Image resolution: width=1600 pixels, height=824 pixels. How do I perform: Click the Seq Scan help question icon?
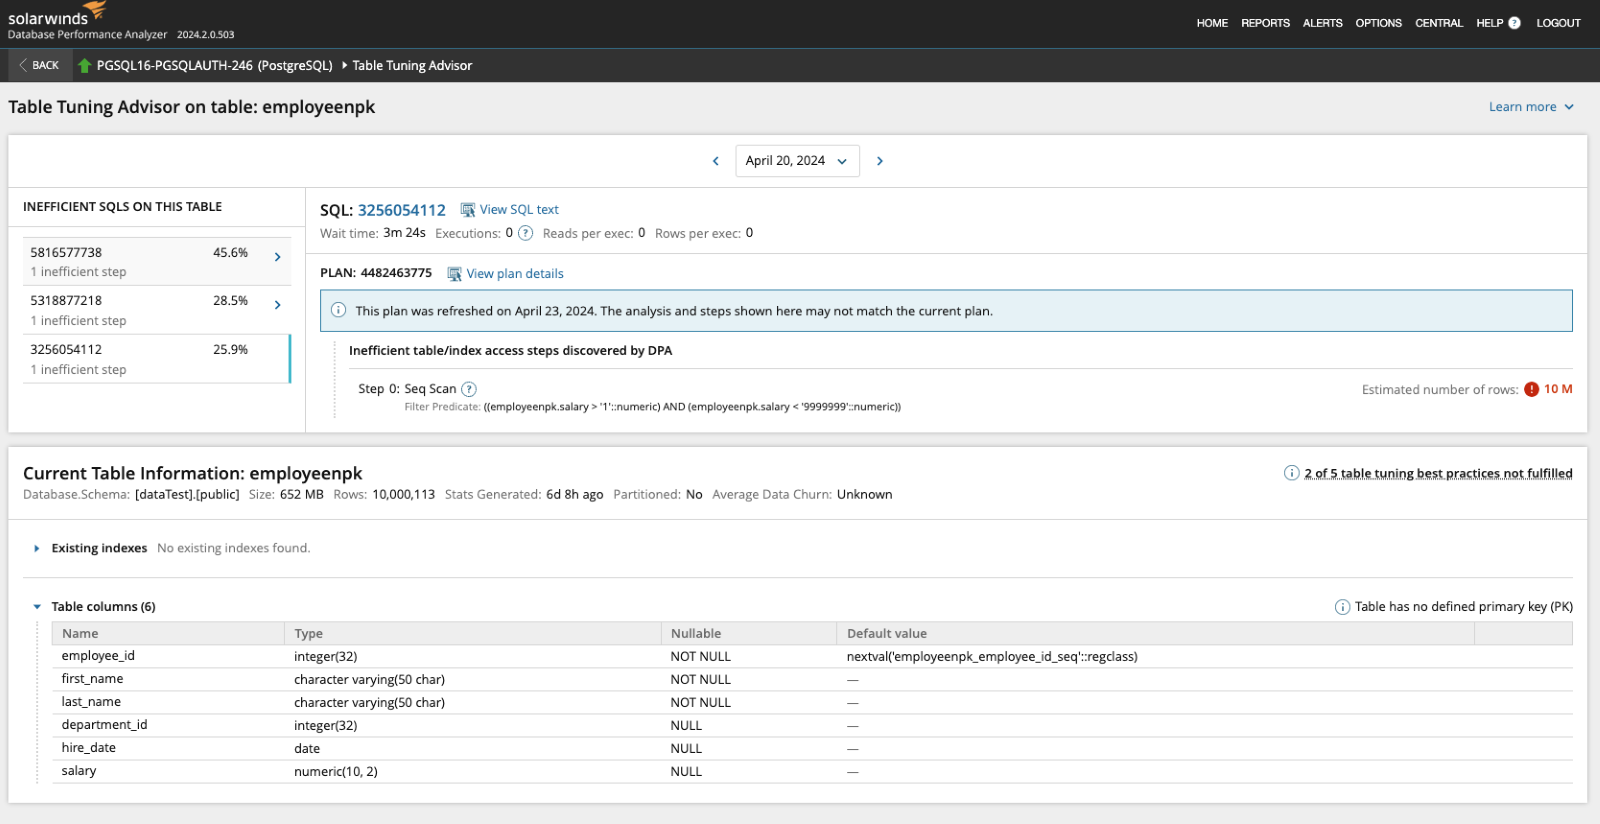469,389
